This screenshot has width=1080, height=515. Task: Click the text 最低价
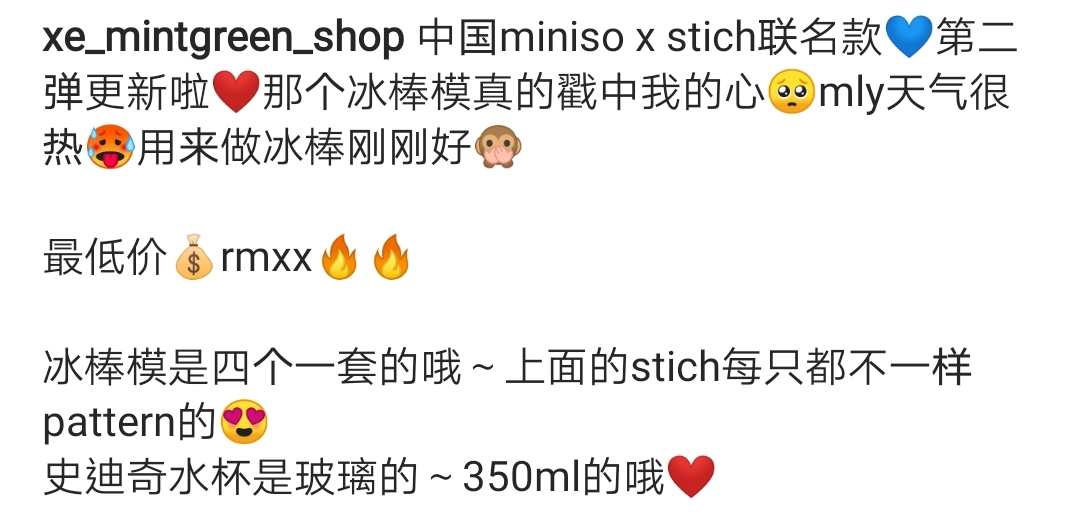[x=105, y=258]
